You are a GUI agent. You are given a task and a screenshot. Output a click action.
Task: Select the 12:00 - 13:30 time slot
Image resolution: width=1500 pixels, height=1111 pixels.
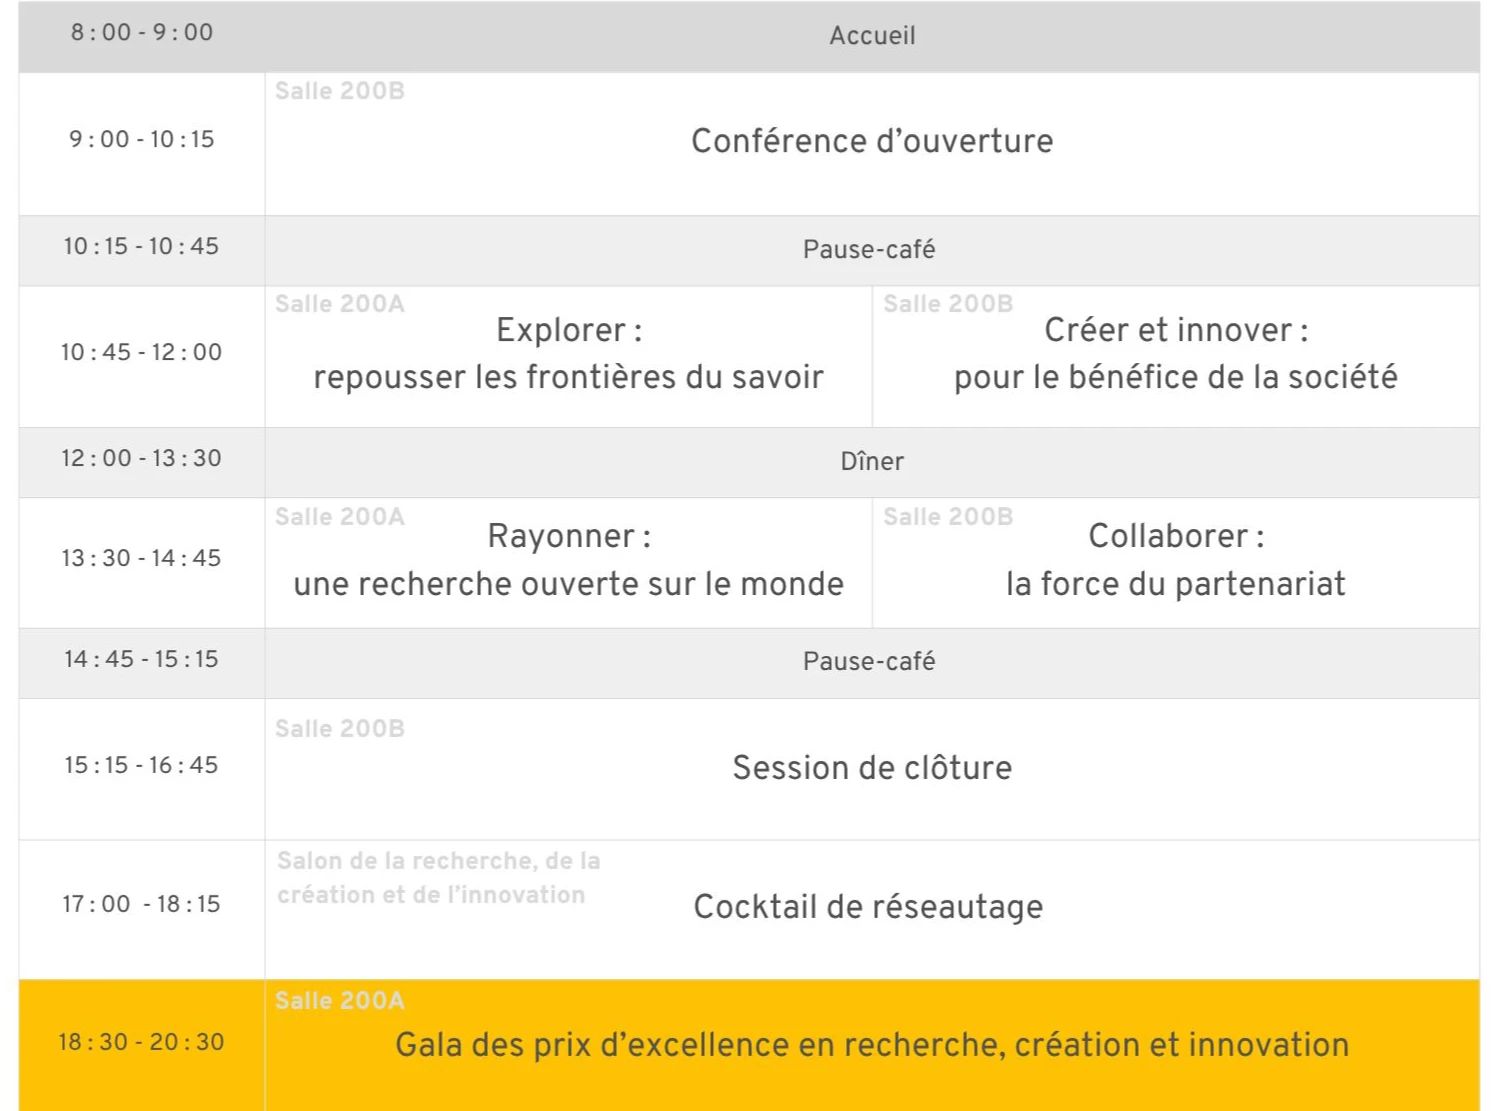click(141, 458)
